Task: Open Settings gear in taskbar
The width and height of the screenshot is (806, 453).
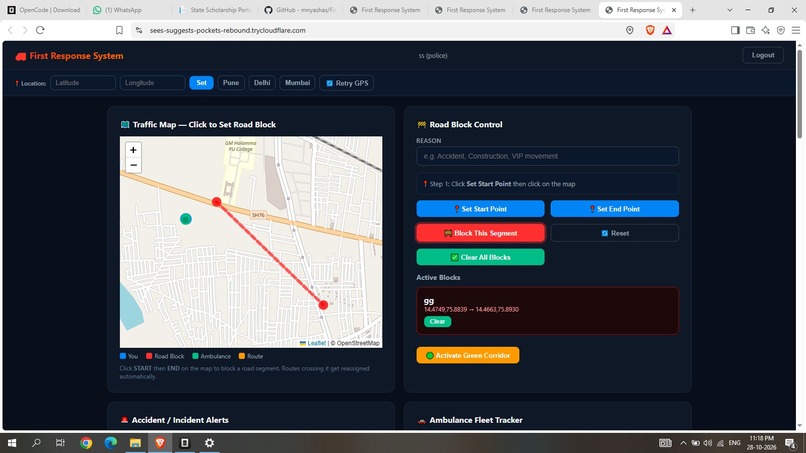Action: coord(209,443)
